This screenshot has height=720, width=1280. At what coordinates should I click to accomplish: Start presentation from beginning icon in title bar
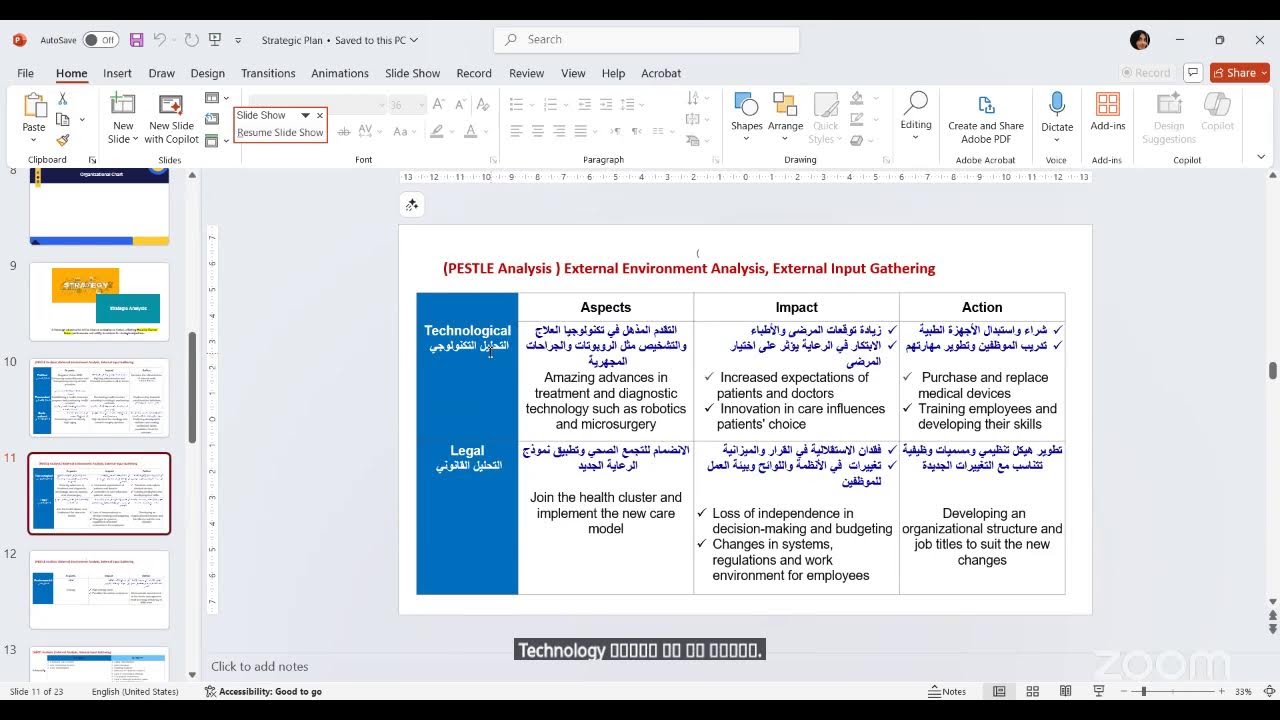pos(215,40)
